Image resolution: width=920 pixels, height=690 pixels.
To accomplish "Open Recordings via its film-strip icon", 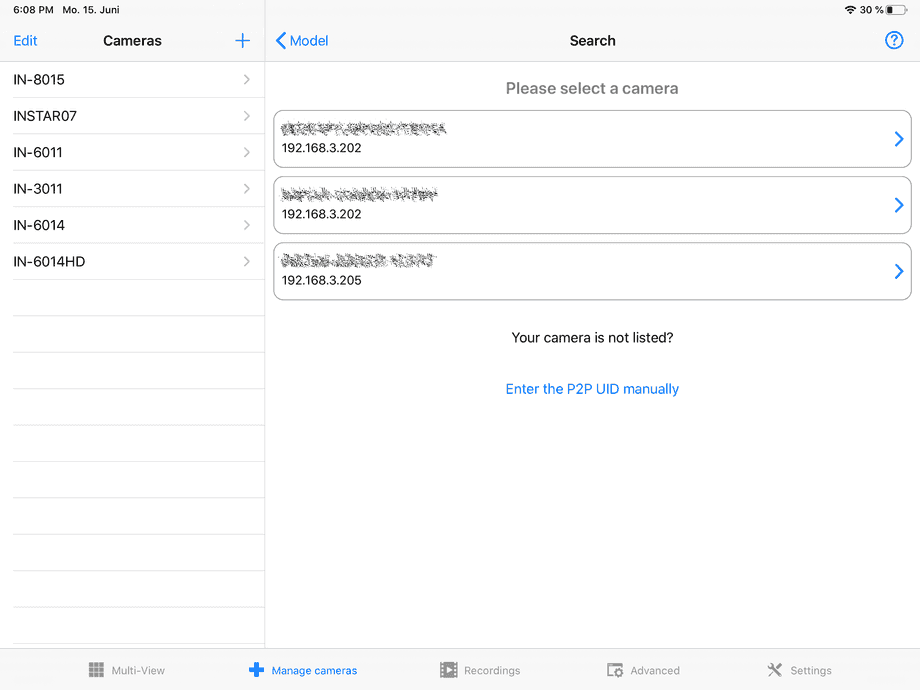I will pyautogui.click(x=446, y=670).
